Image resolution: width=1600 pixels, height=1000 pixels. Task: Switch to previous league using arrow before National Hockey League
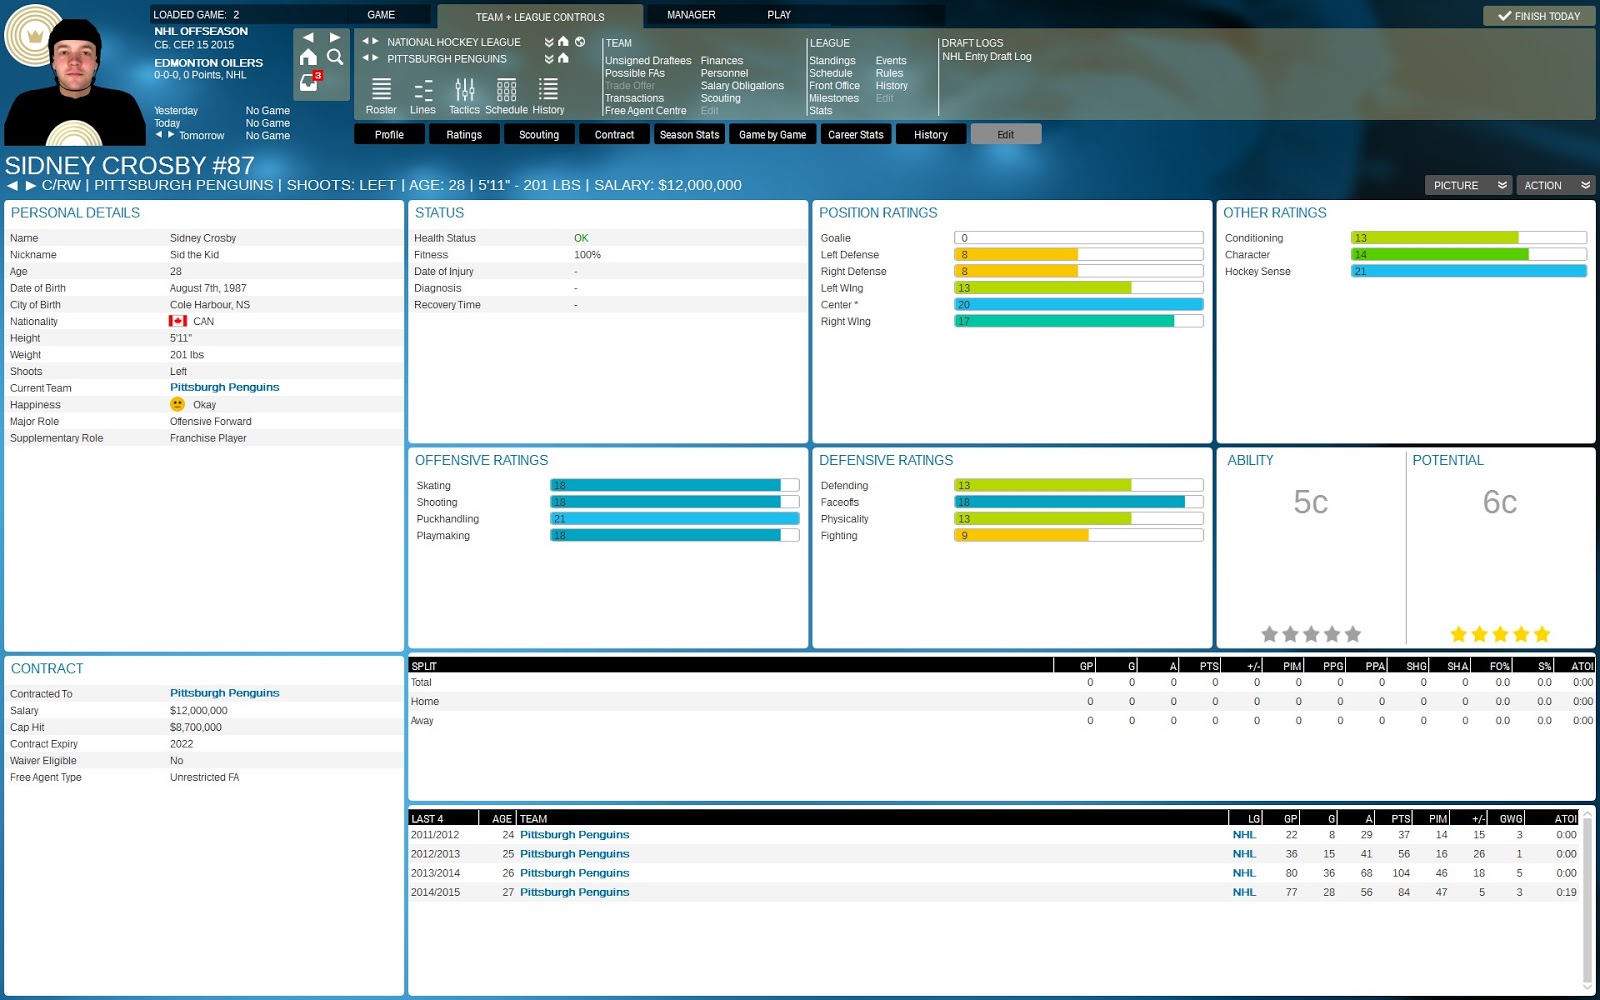[x=365, y=42]
